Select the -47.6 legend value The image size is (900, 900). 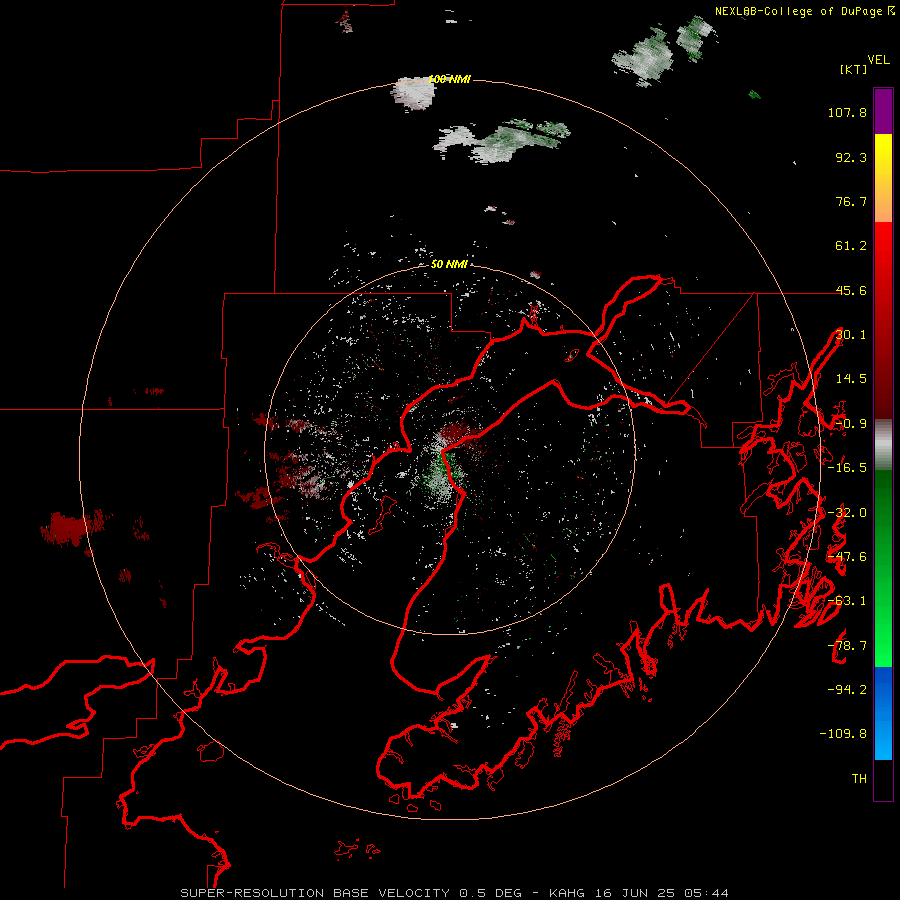coord(847,557)
